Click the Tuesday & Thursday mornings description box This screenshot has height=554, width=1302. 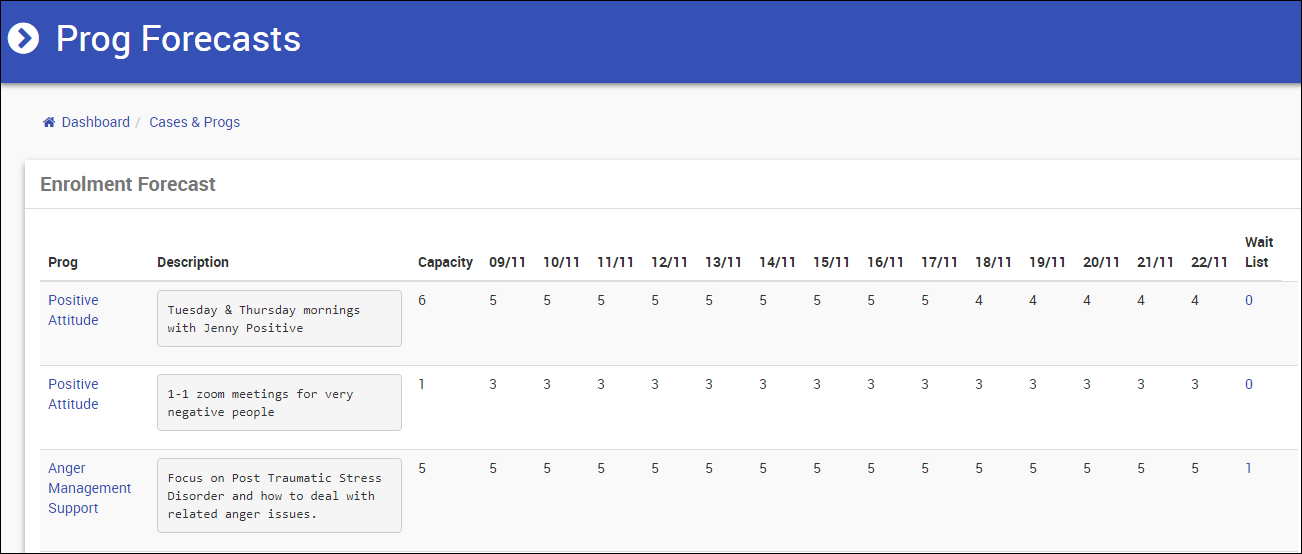tap(279, 318)
